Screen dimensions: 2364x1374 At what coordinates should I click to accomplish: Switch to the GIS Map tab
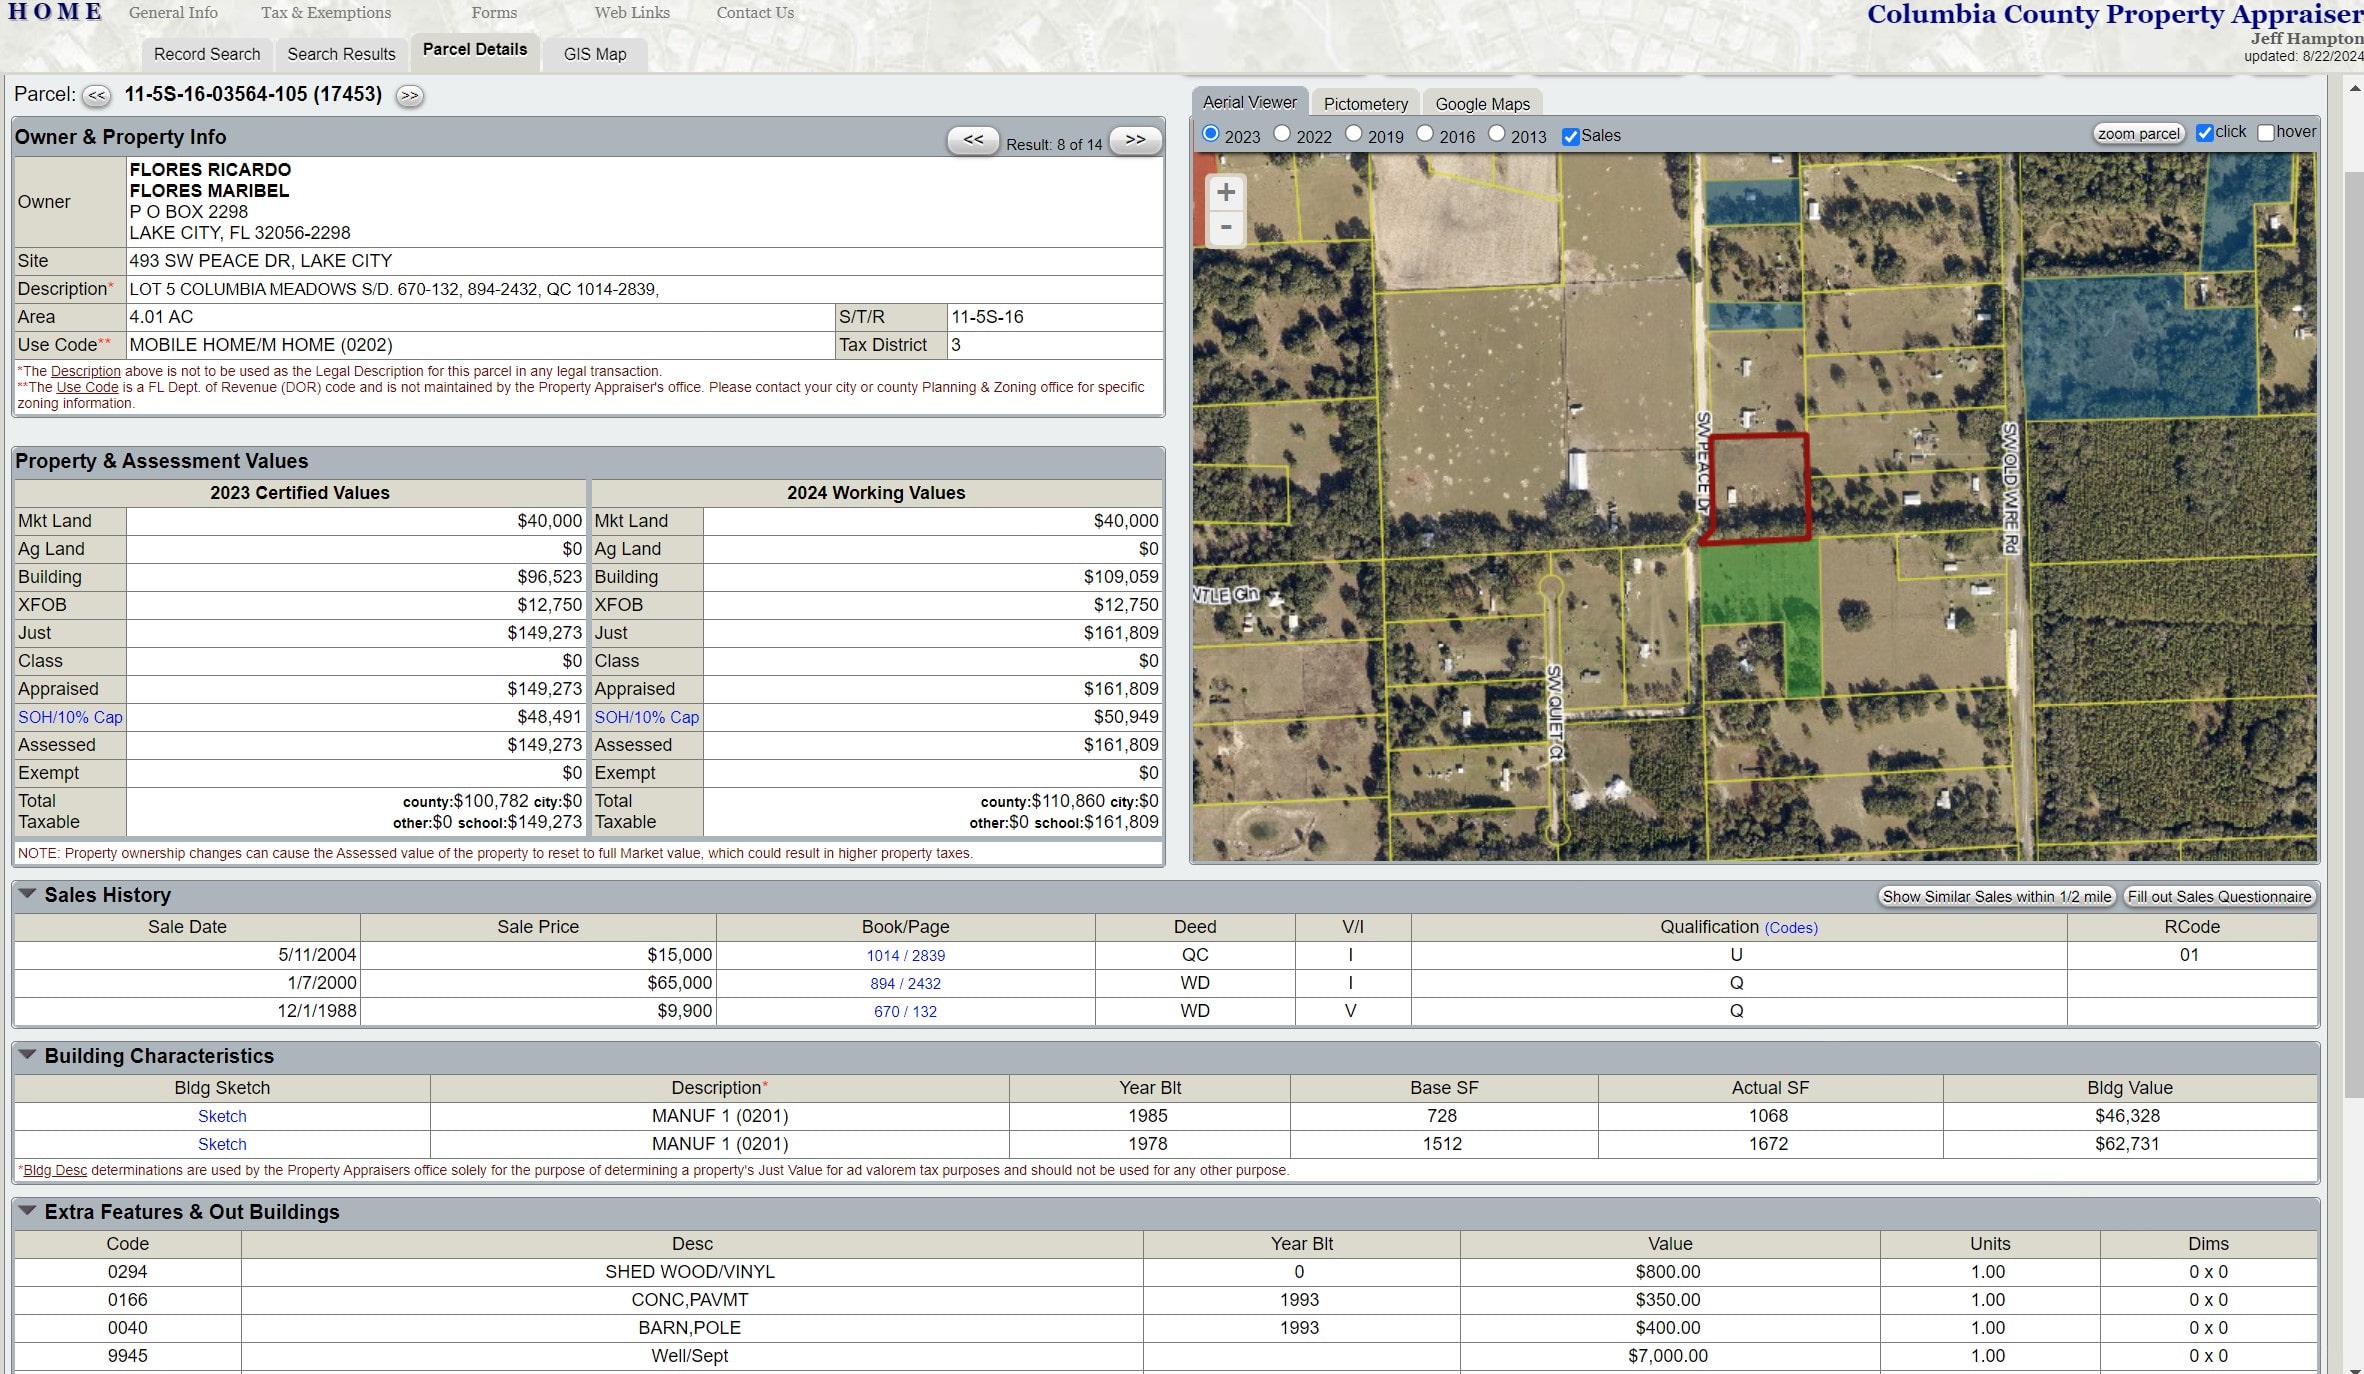point(595,54)
